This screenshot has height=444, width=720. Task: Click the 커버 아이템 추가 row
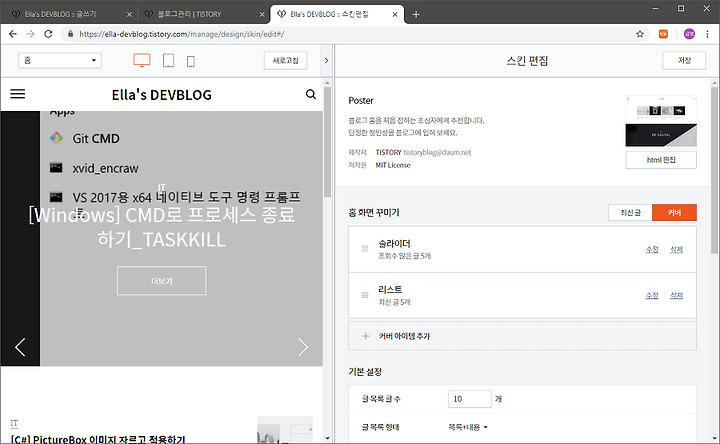[522, 336]
